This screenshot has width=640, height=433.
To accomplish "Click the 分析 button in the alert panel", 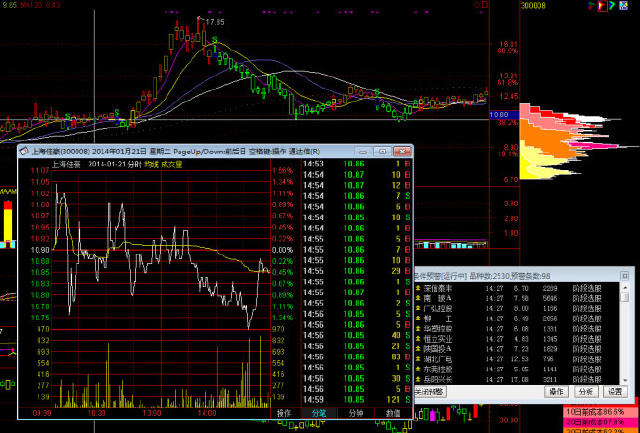I will coord(586,392).
